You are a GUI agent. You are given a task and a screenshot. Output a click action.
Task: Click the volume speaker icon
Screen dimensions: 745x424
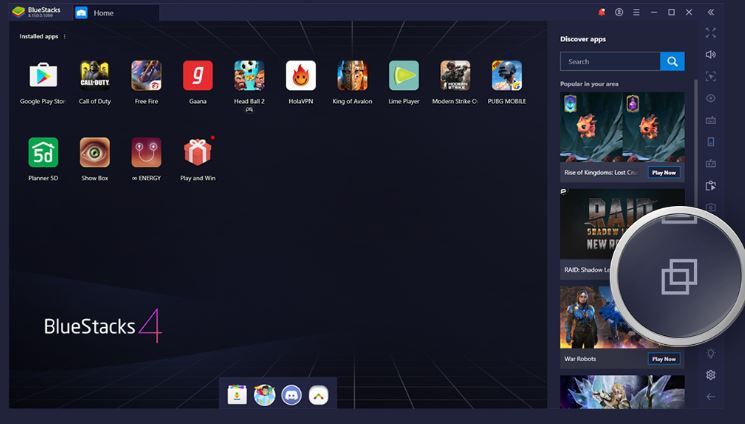point(711,55)
